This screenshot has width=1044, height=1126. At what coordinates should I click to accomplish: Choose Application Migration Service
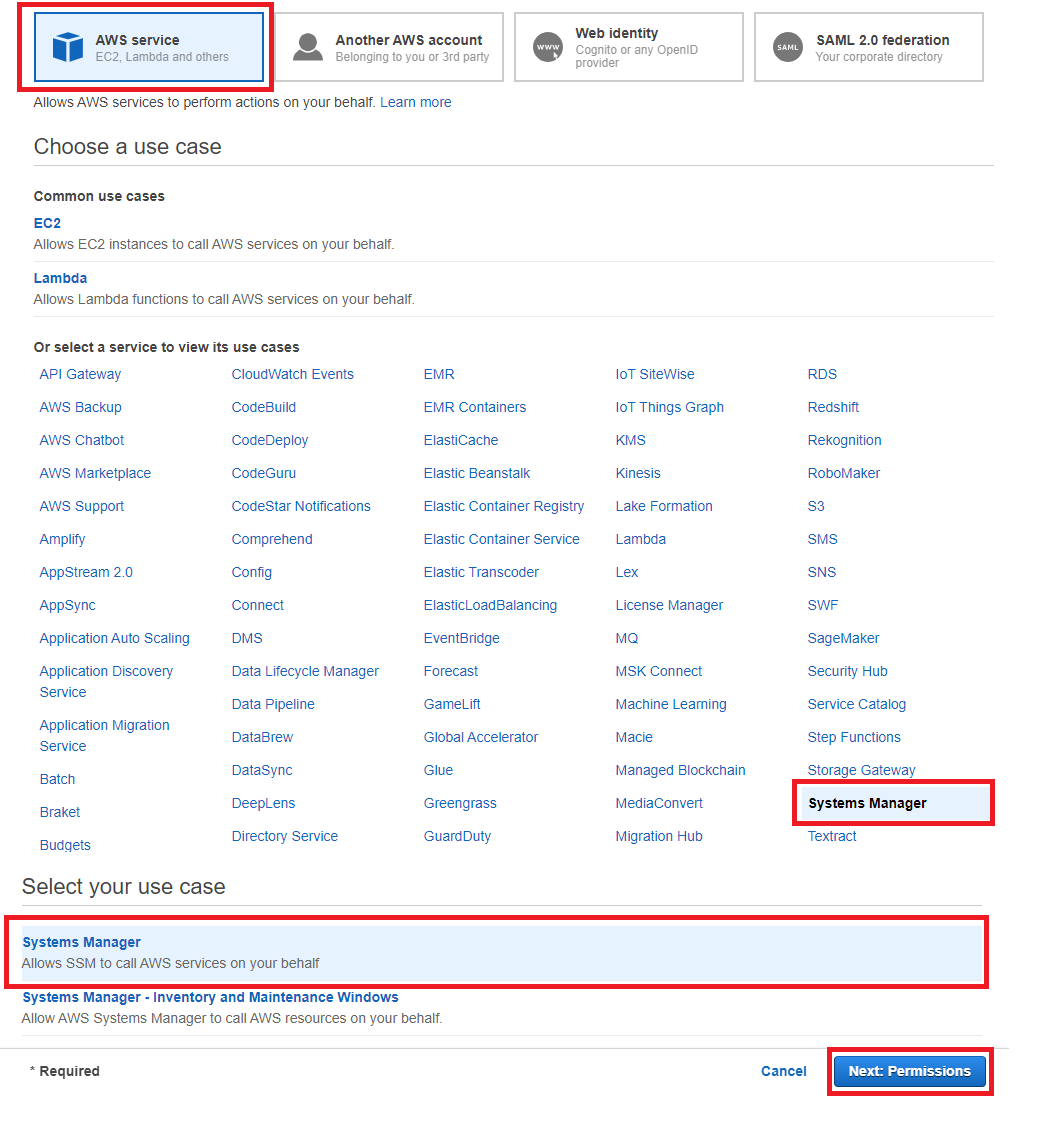(x=105, y=736)
